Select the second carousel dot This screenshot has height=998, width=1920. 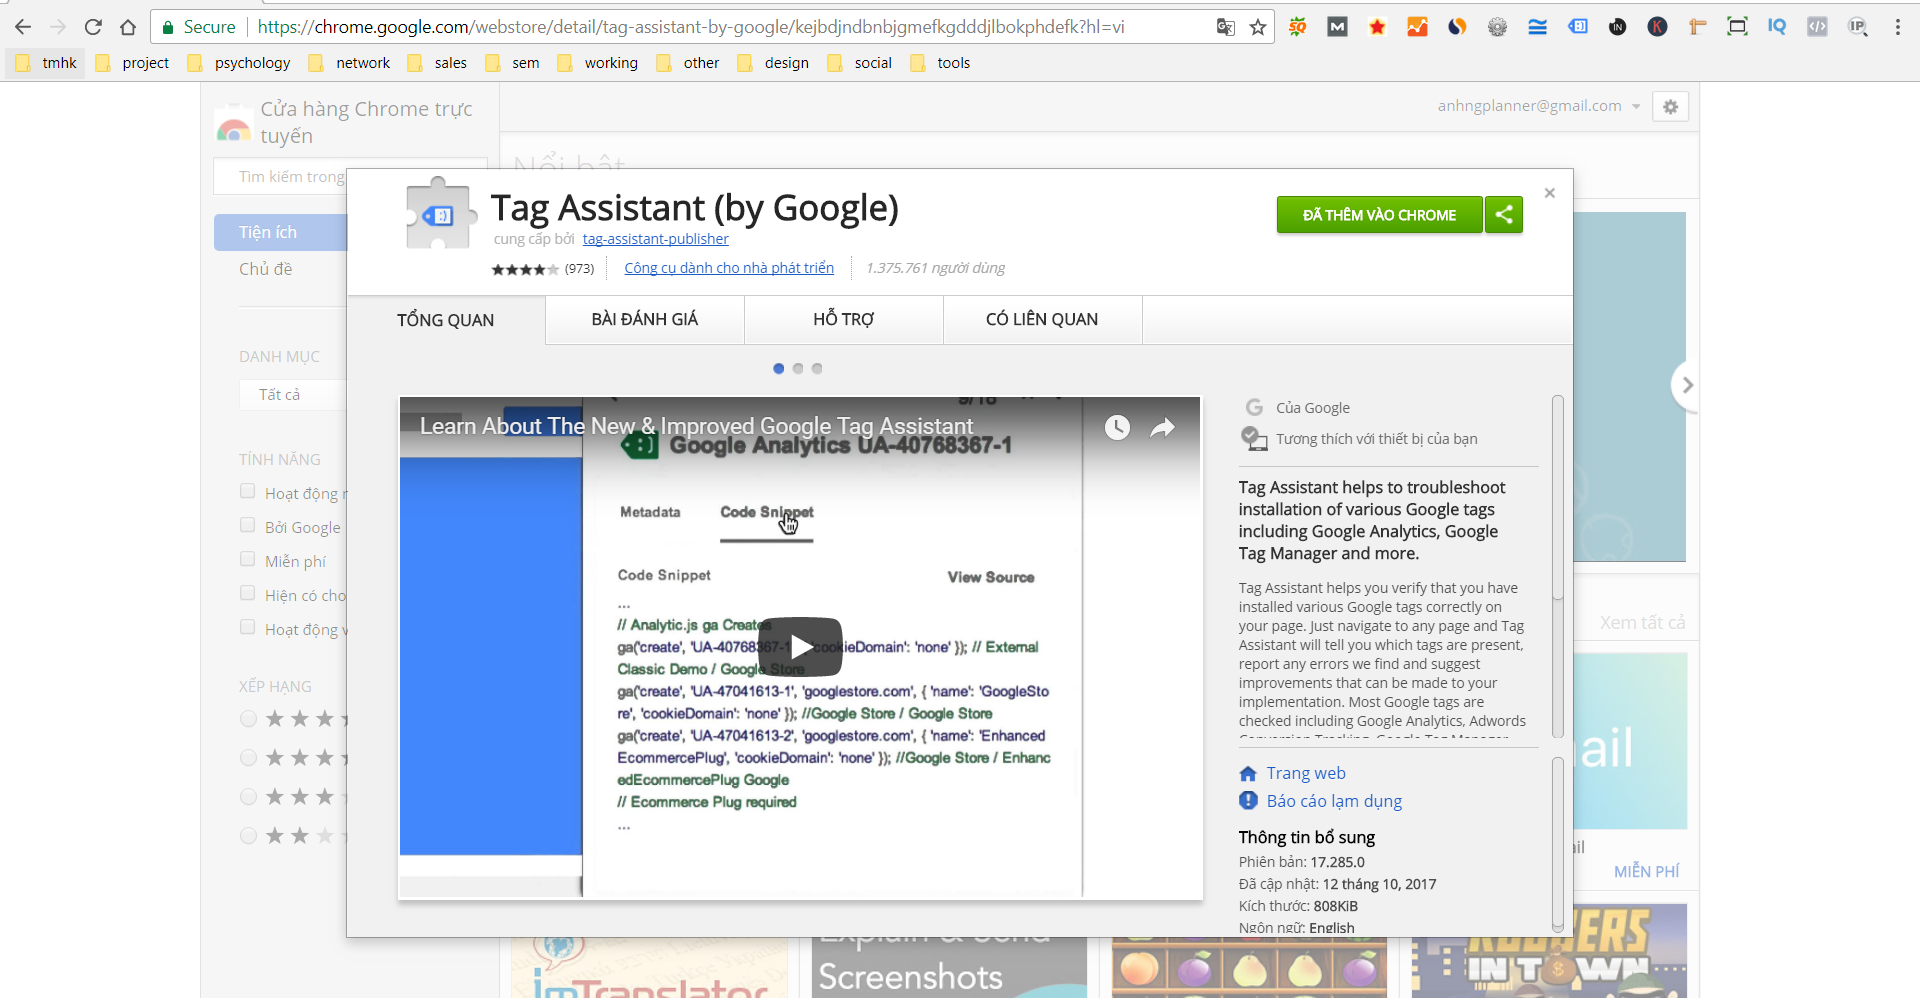click(798, 369)
